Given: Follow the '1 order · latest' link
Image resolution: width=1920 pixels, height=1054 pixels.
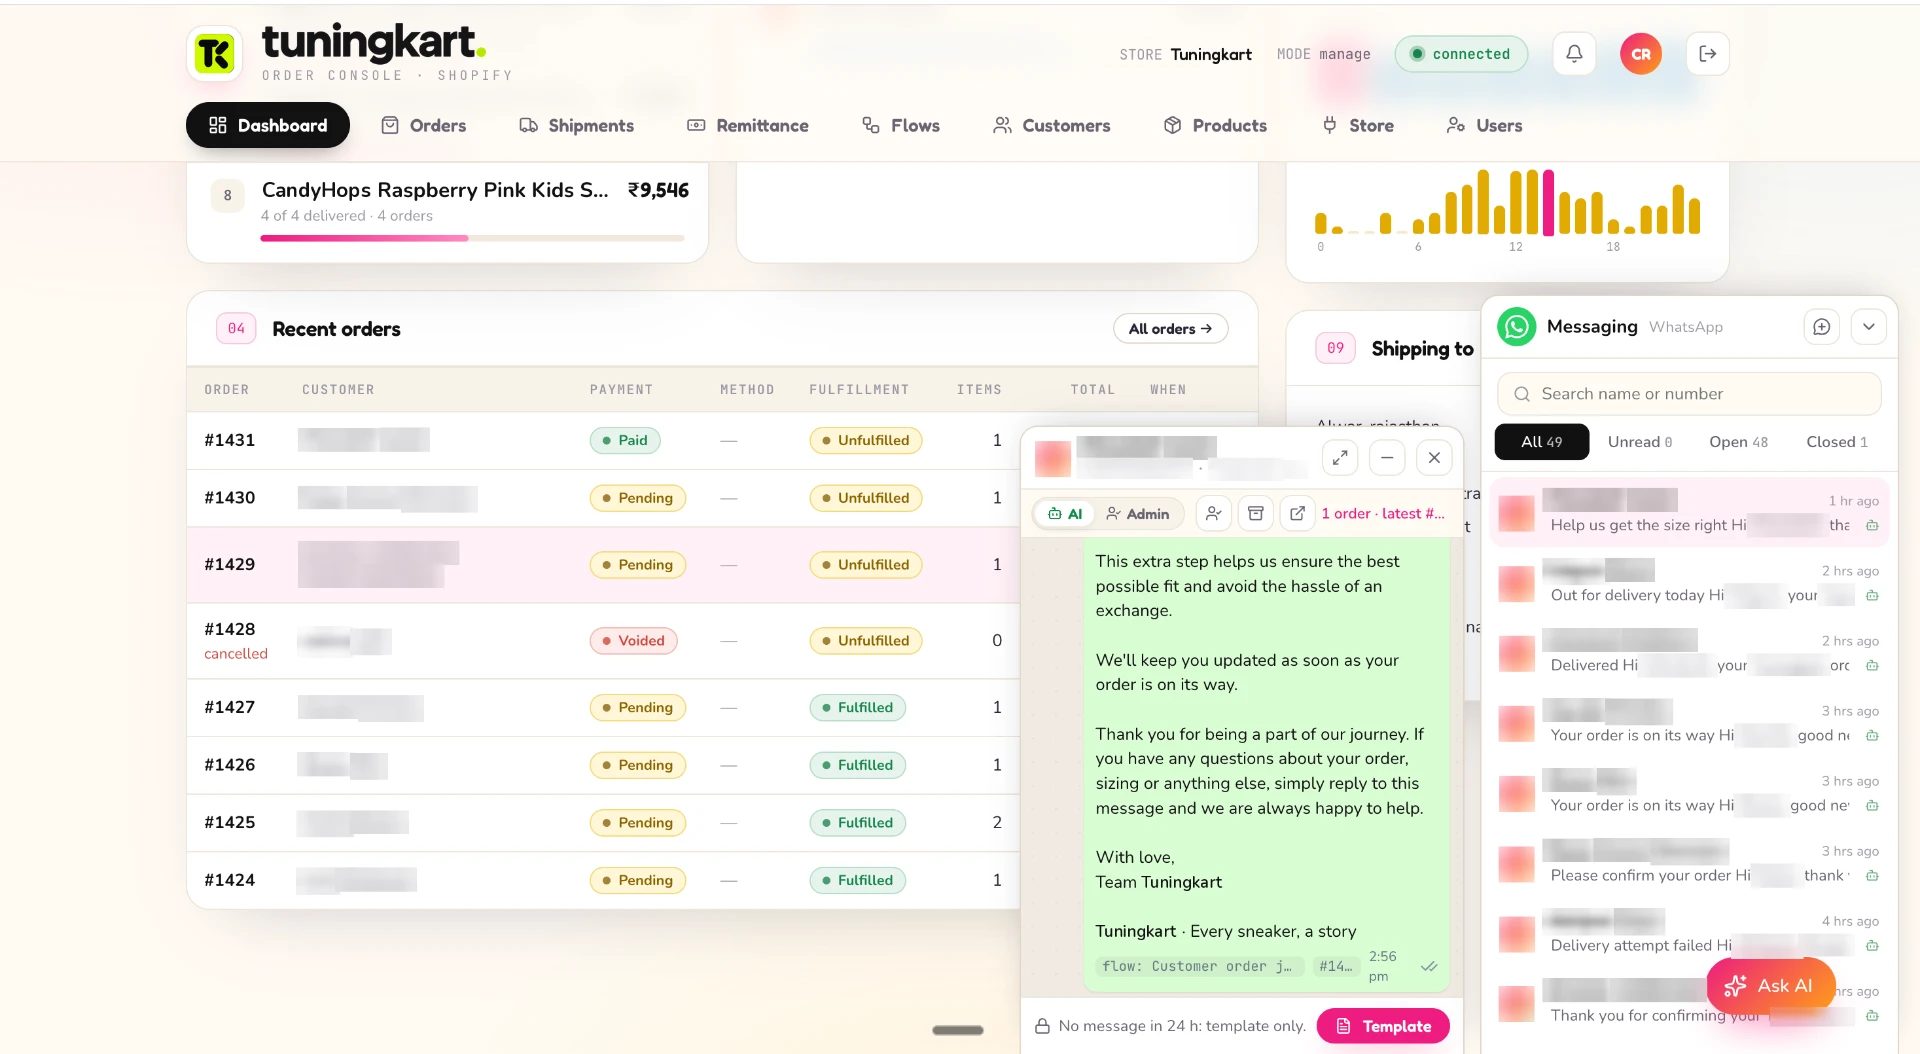Looking at the screenshot, I should pyautogui.click(x=1383, y=513).
